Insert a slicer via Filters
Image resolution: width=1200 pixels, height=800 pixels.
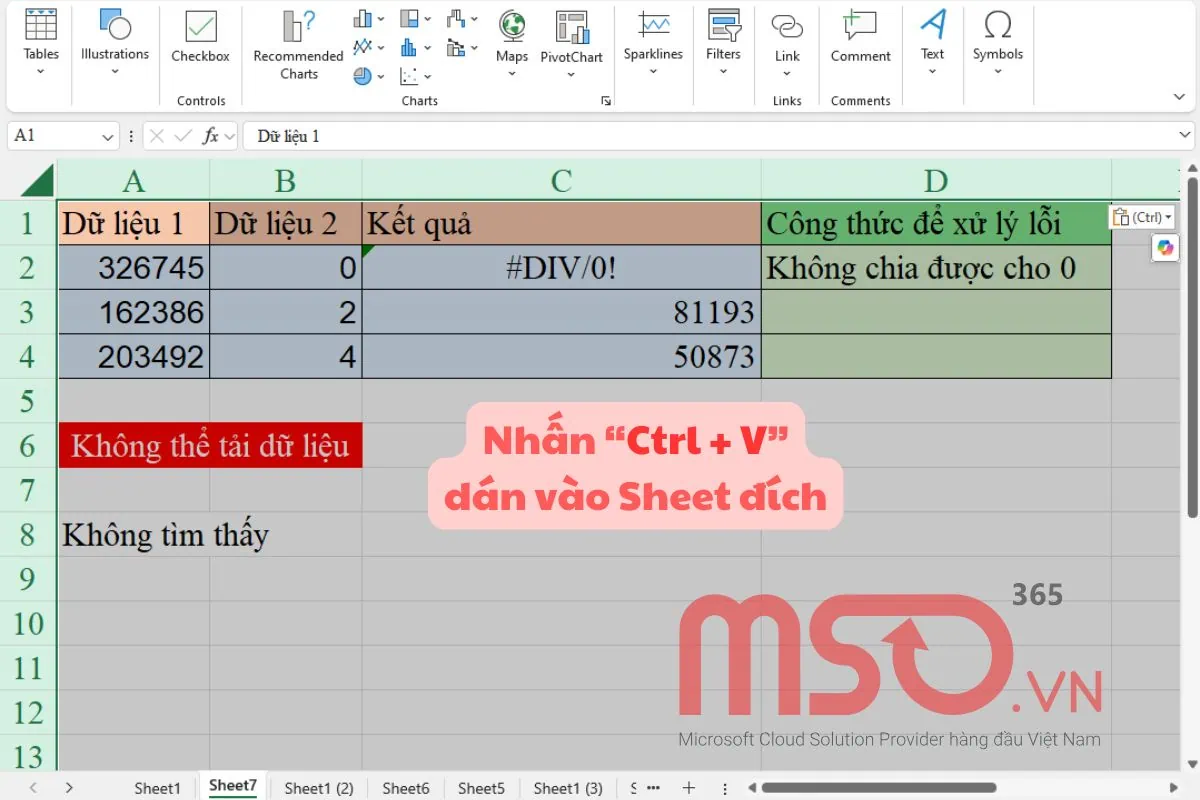pyautogui.click(x=723, y=40)
